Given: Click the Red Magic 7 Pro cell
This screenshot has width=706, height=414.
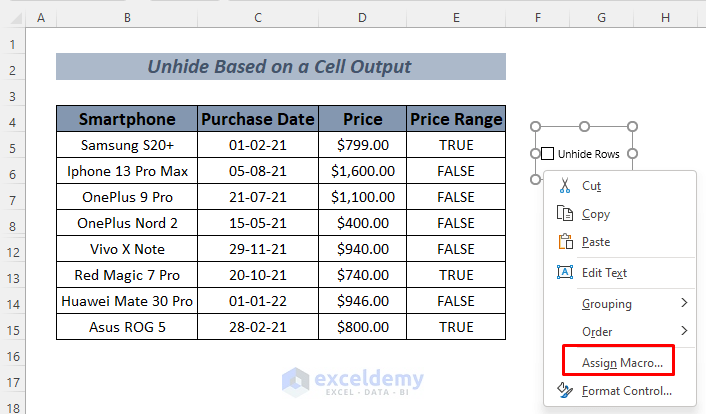Looking at the screenshot, I should [127, 275].
